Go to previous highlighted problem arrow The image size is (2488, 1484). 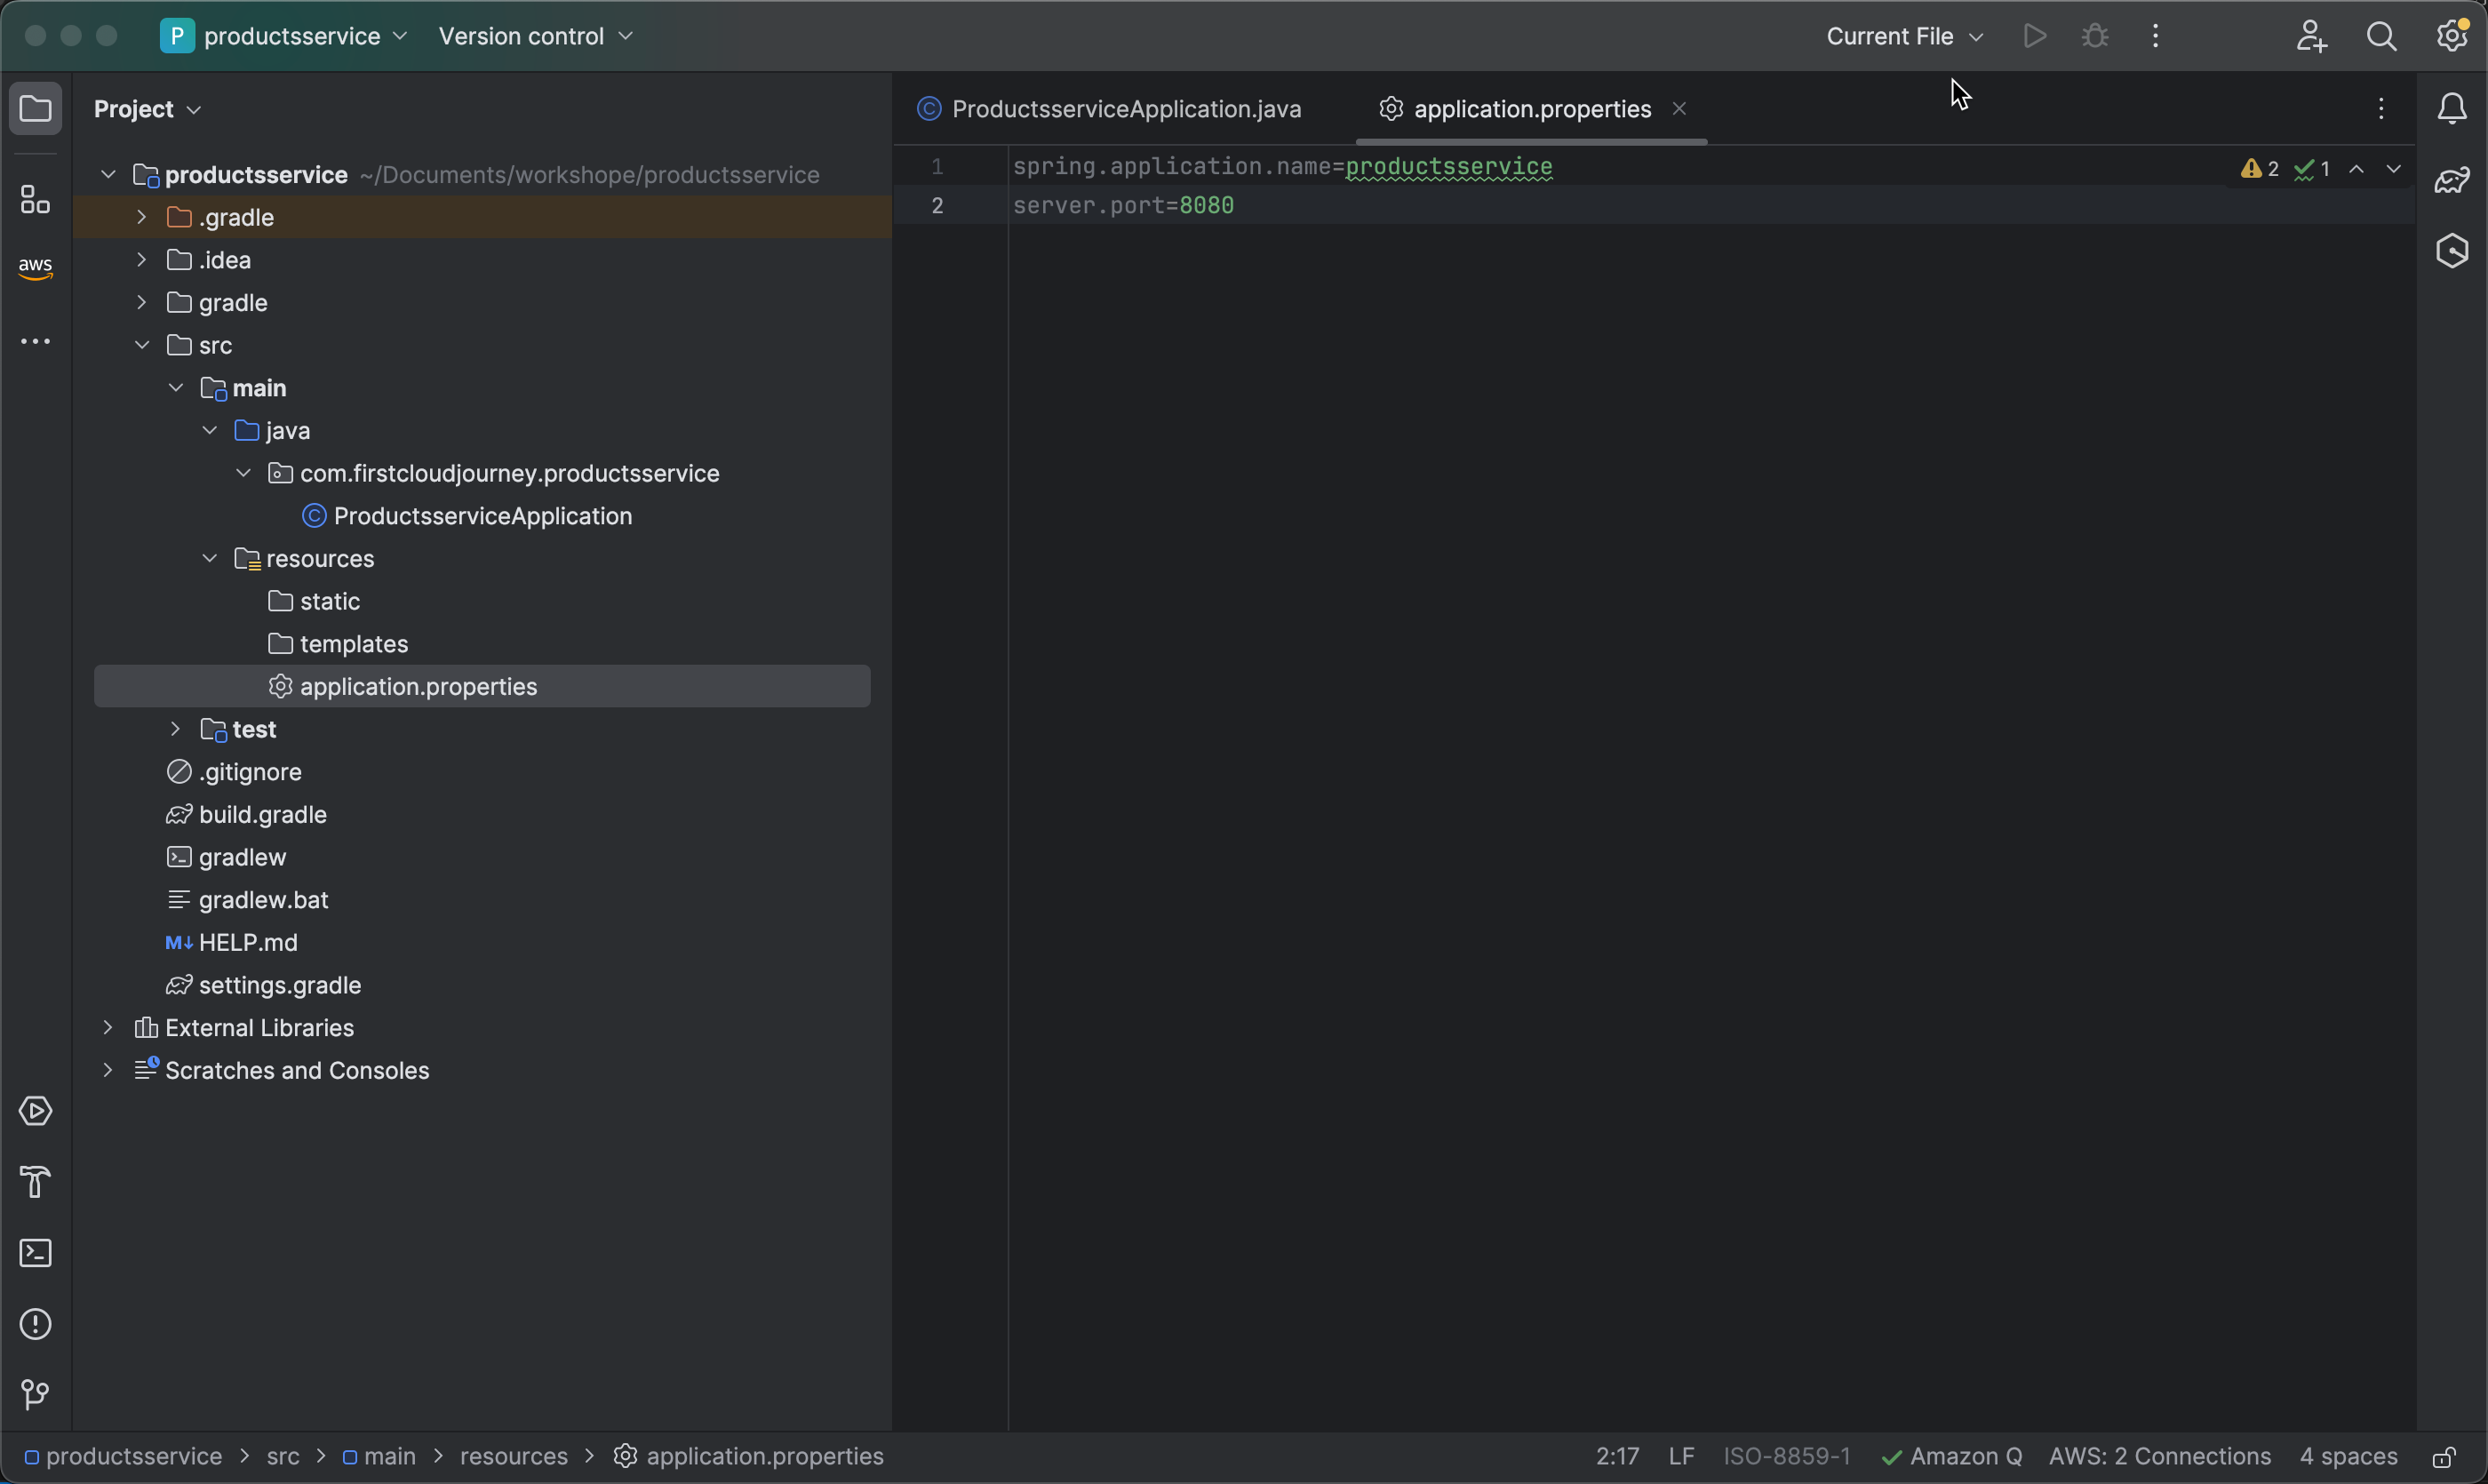[2357, 169]
